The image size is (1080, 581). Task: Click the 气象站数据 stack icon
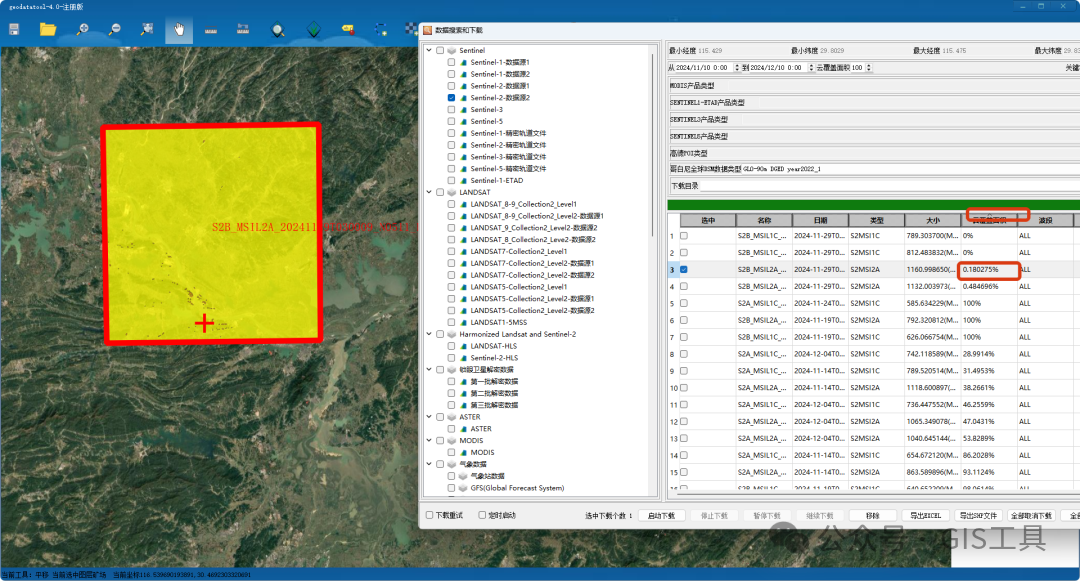coord(464,476)
